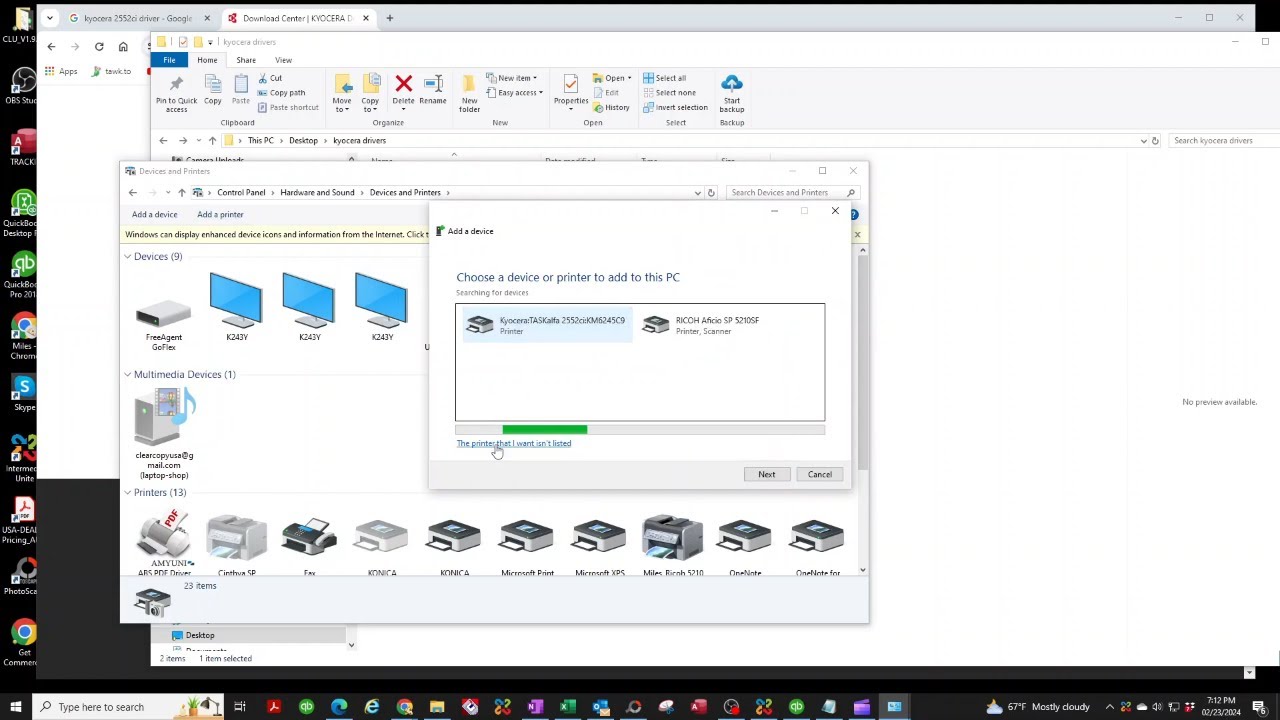Show hidden system tray icons
The width and height of the screenshot is (1280, 720).
click(1110, 707)
